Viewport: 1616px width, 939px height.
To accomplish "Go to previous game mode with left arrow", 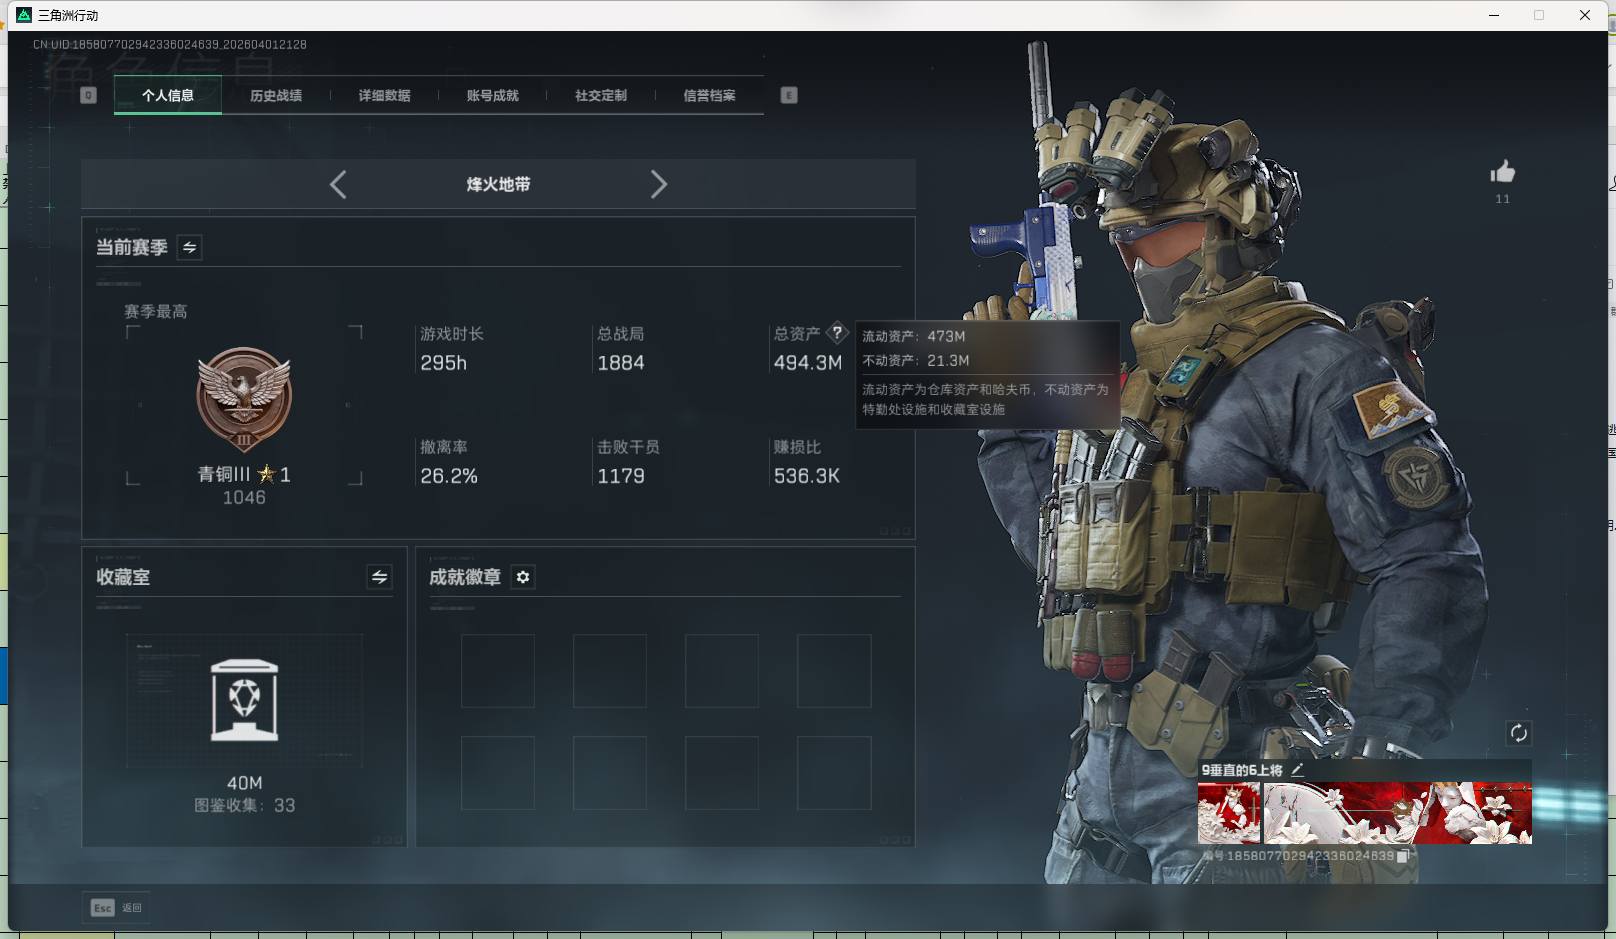I will tap(338, 185).
